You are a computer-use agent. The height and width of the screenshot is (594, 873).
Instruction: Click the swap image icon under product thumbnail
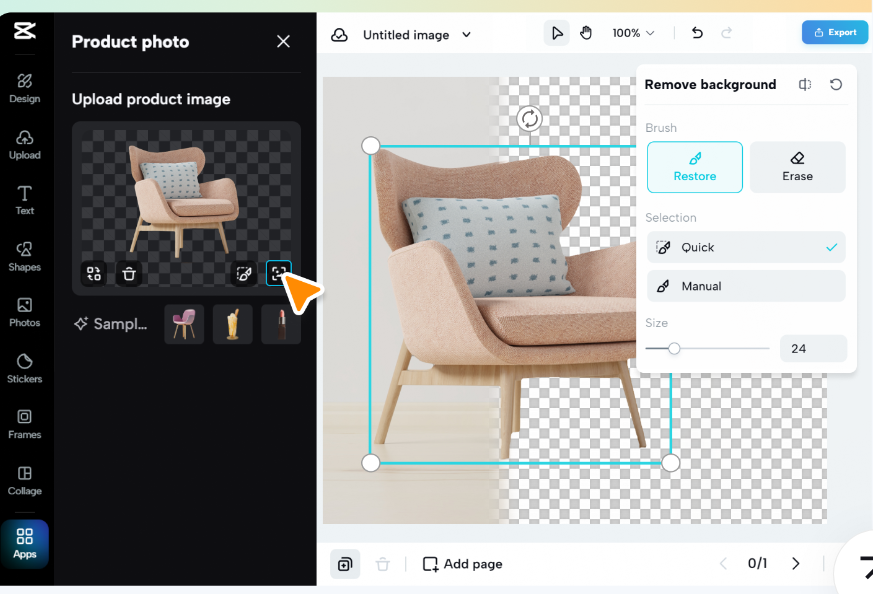[x=94, y=273]
